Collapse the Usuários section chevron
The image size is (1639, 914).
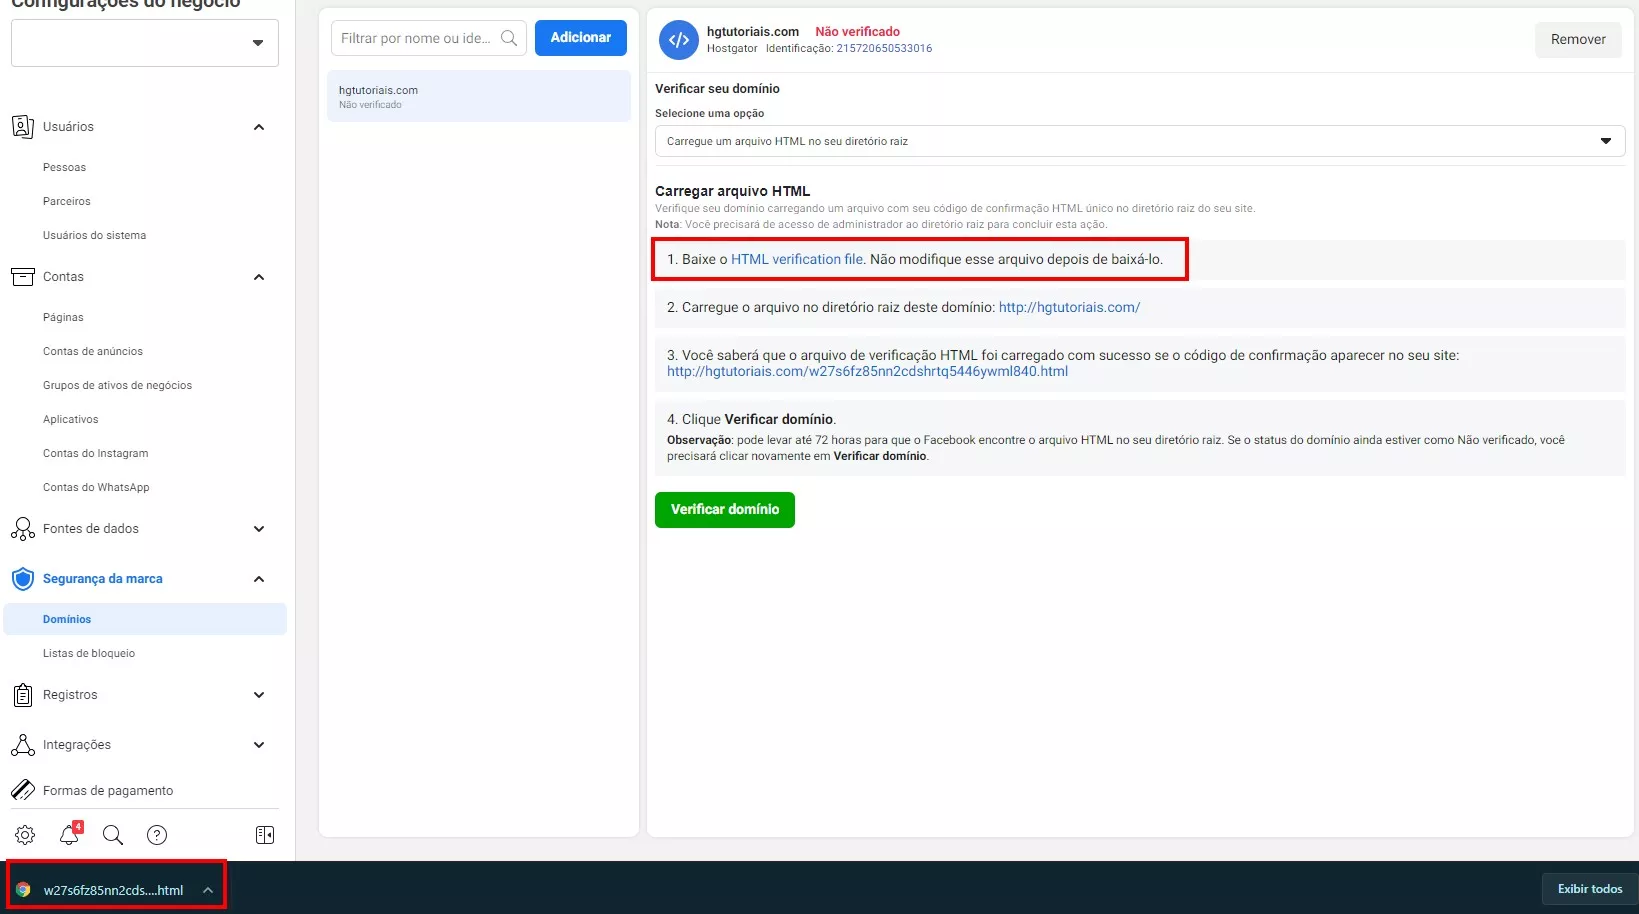point(259,127)
